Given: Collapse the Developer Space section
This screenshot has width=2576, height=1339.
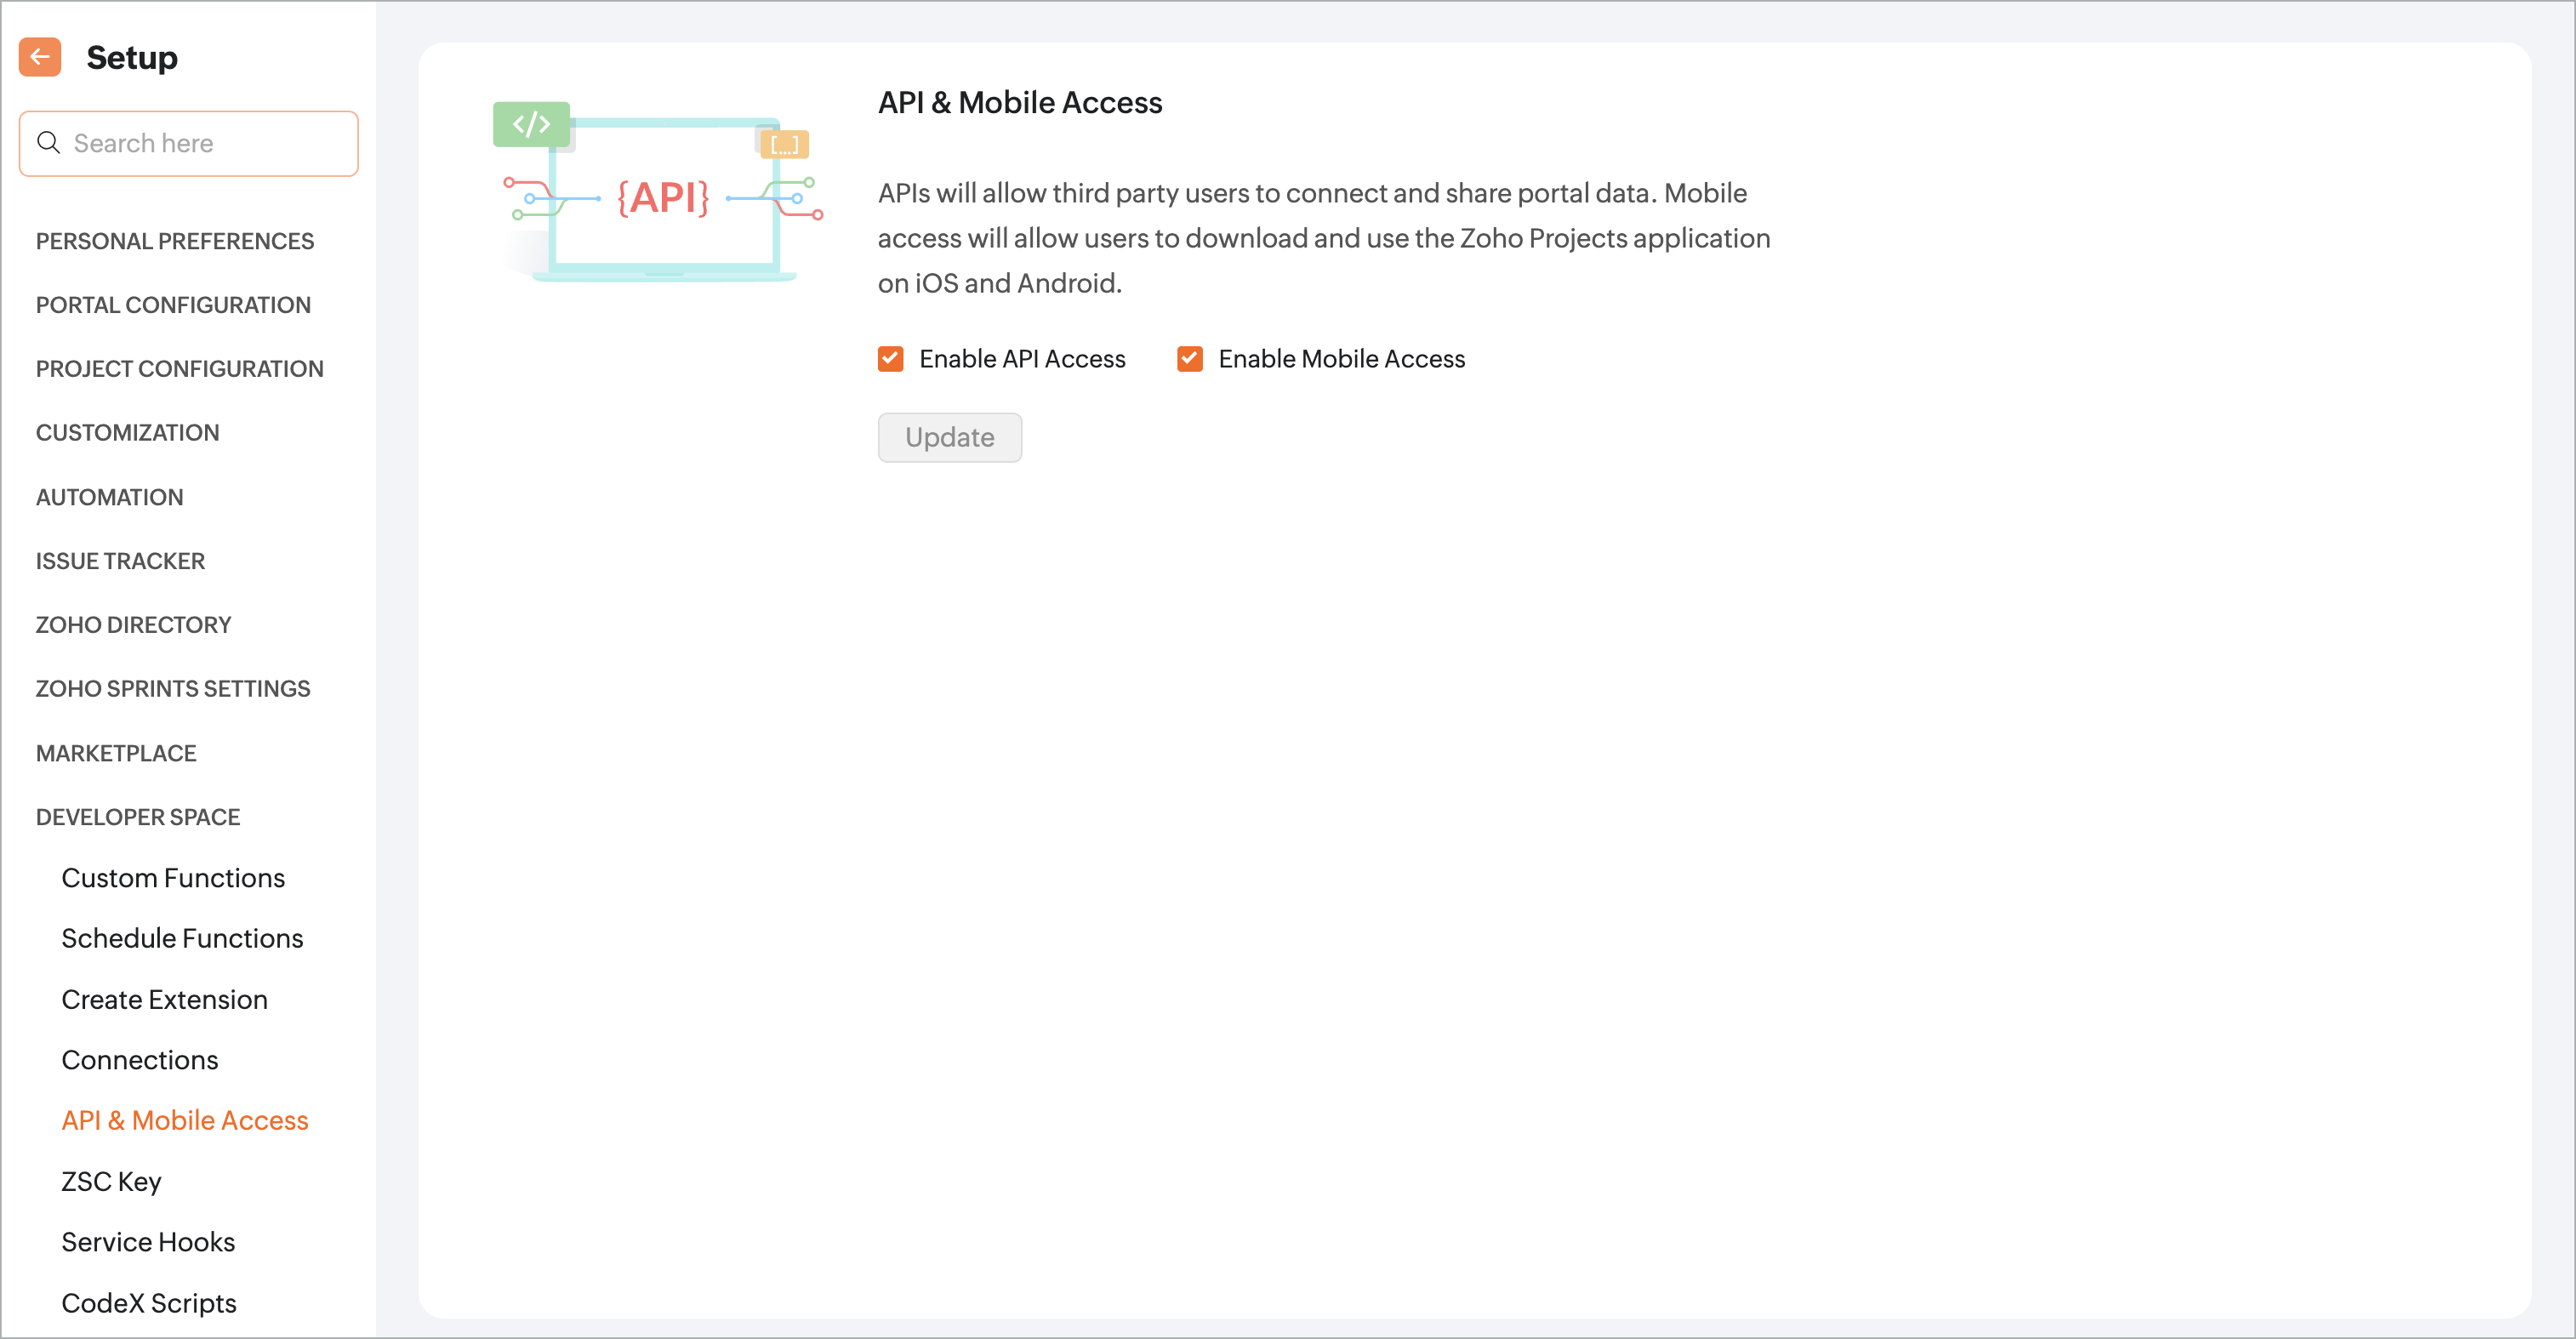Looking at the screenshot, I should pos(138,817).
